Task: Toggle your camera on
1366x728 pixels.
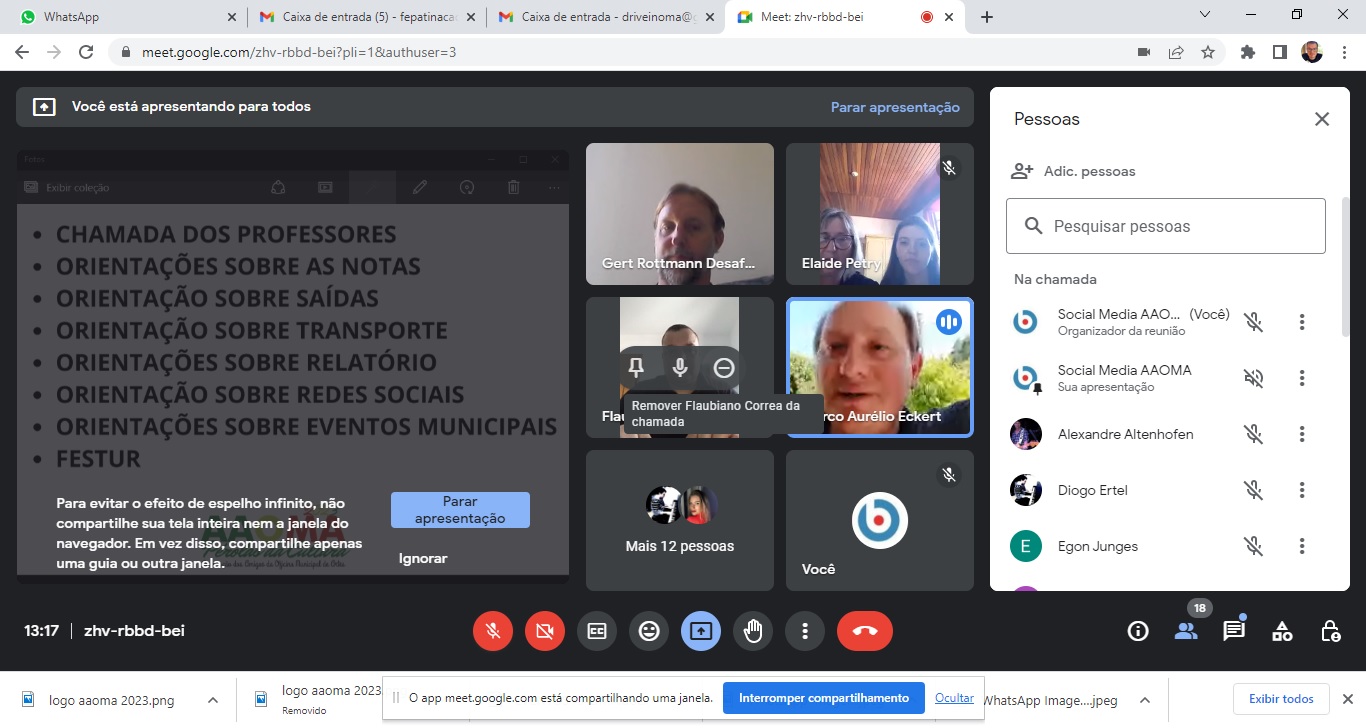Action: tap(545, 631)
